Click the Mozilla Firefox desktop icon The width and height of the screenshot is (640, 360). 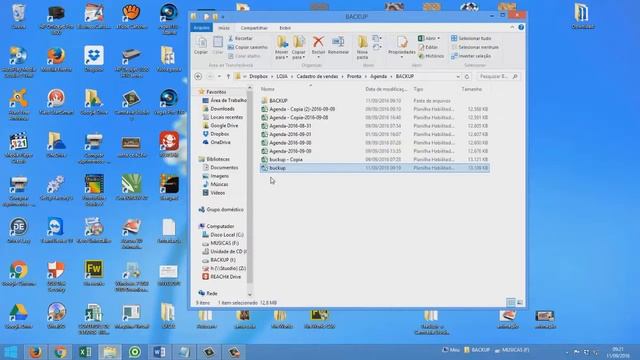click(x=56, y=60)
